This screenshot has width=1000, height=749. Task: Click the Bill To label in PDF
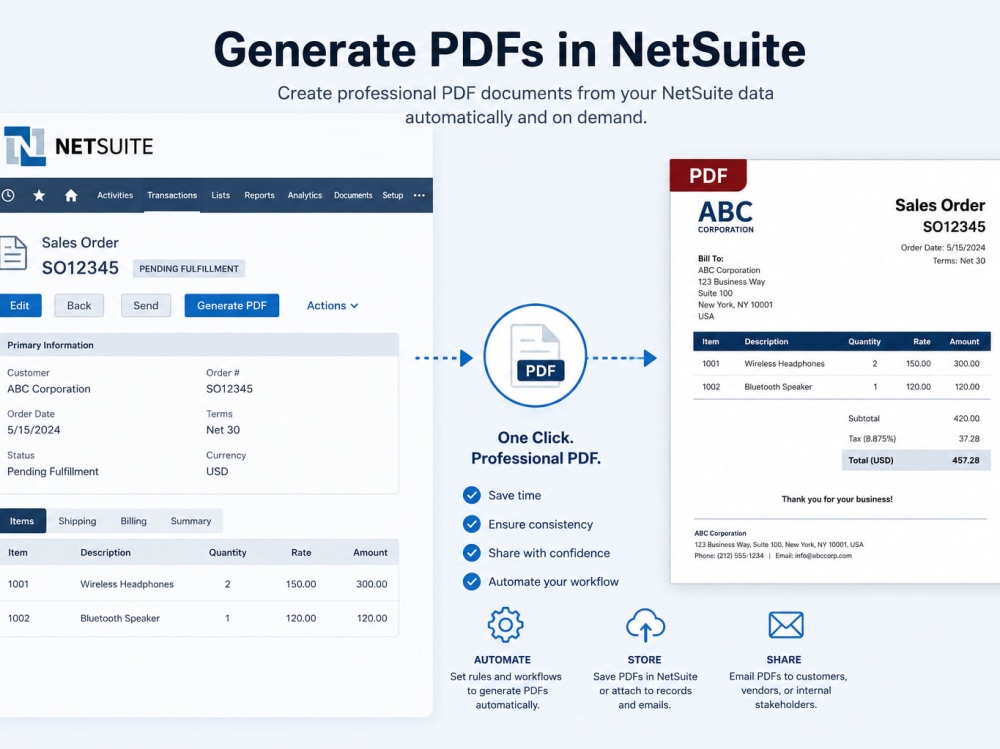tap(710, 258)
